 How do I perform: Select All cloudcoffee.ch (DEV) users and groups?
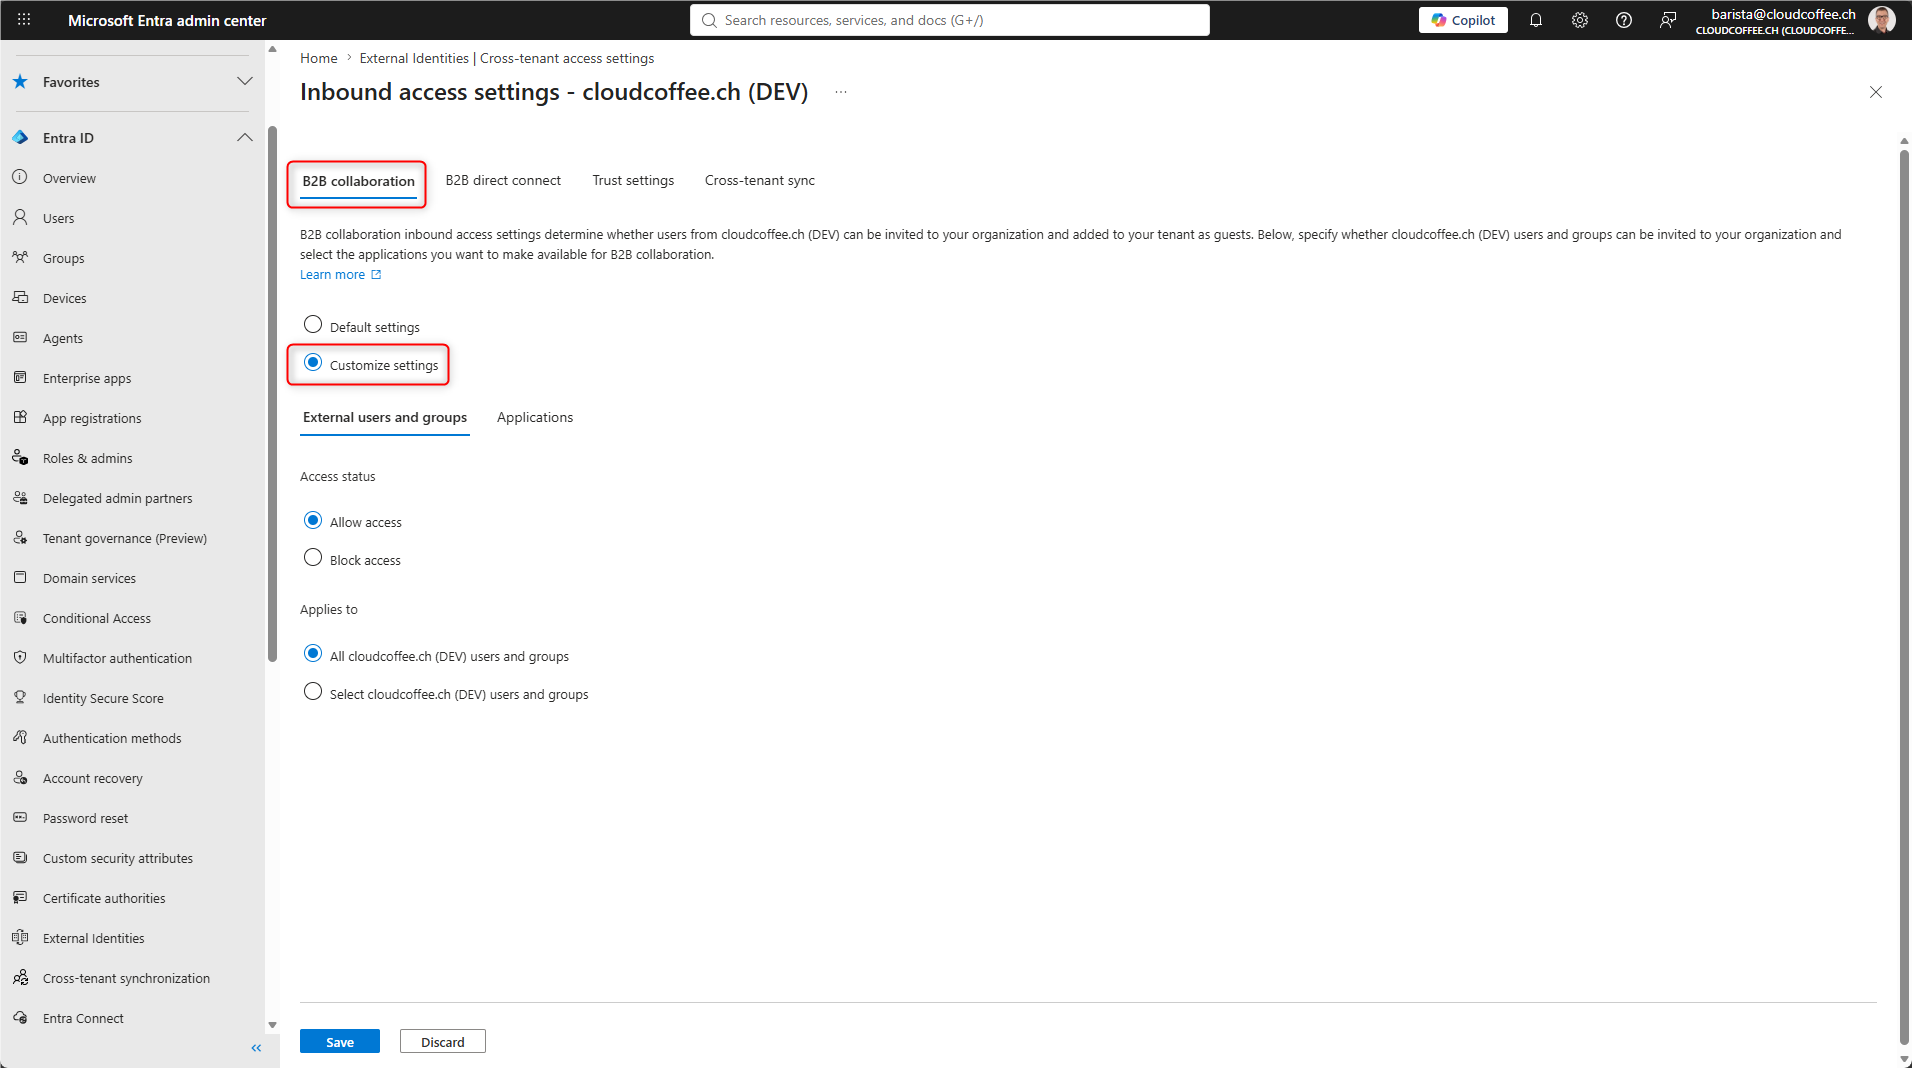(313, 654)
